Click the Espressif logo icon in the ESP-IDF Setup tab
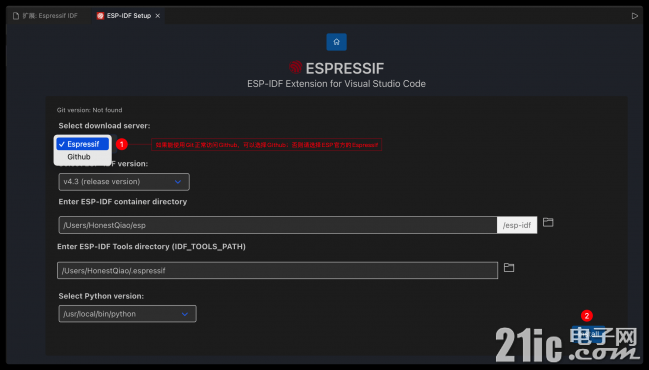Screen dimensions: 649x370 coord(100,16)
